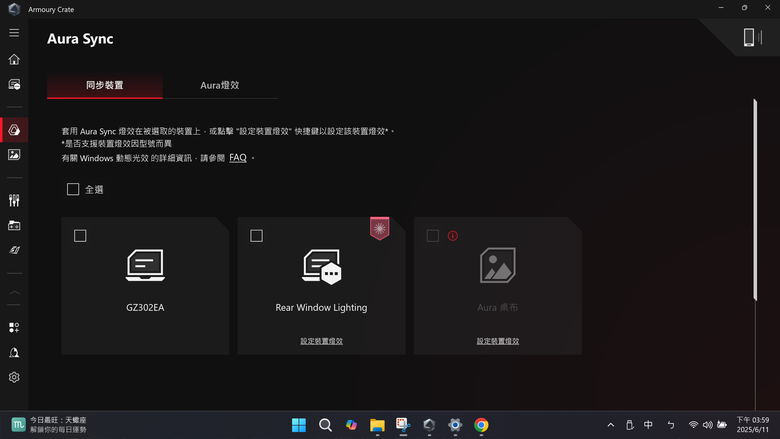Tick the 全選 checkbox

(73, 189)
